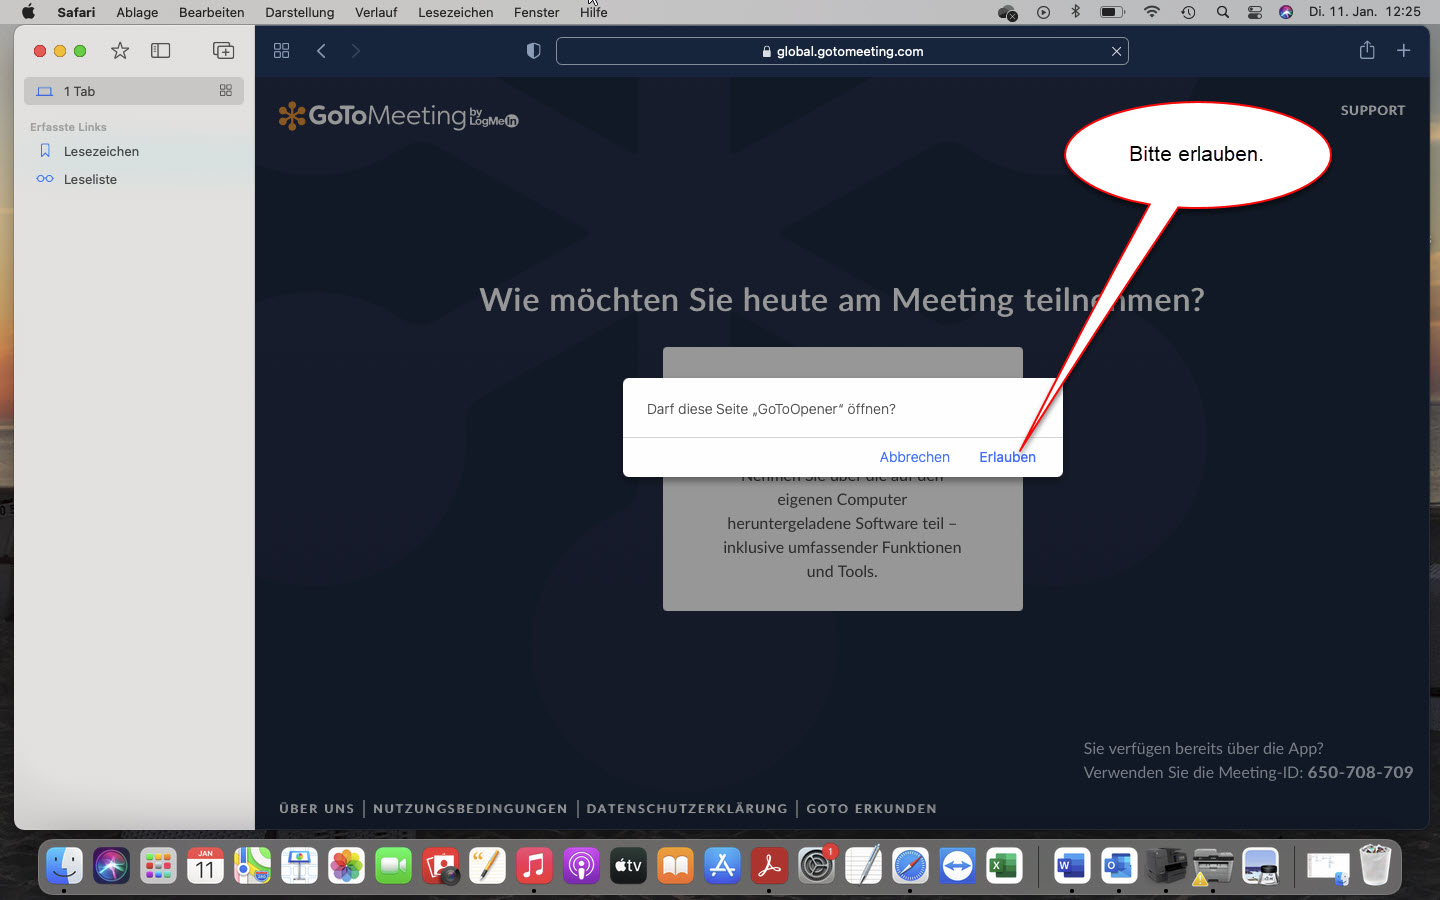Open Maps from the dock

(252, 865)
